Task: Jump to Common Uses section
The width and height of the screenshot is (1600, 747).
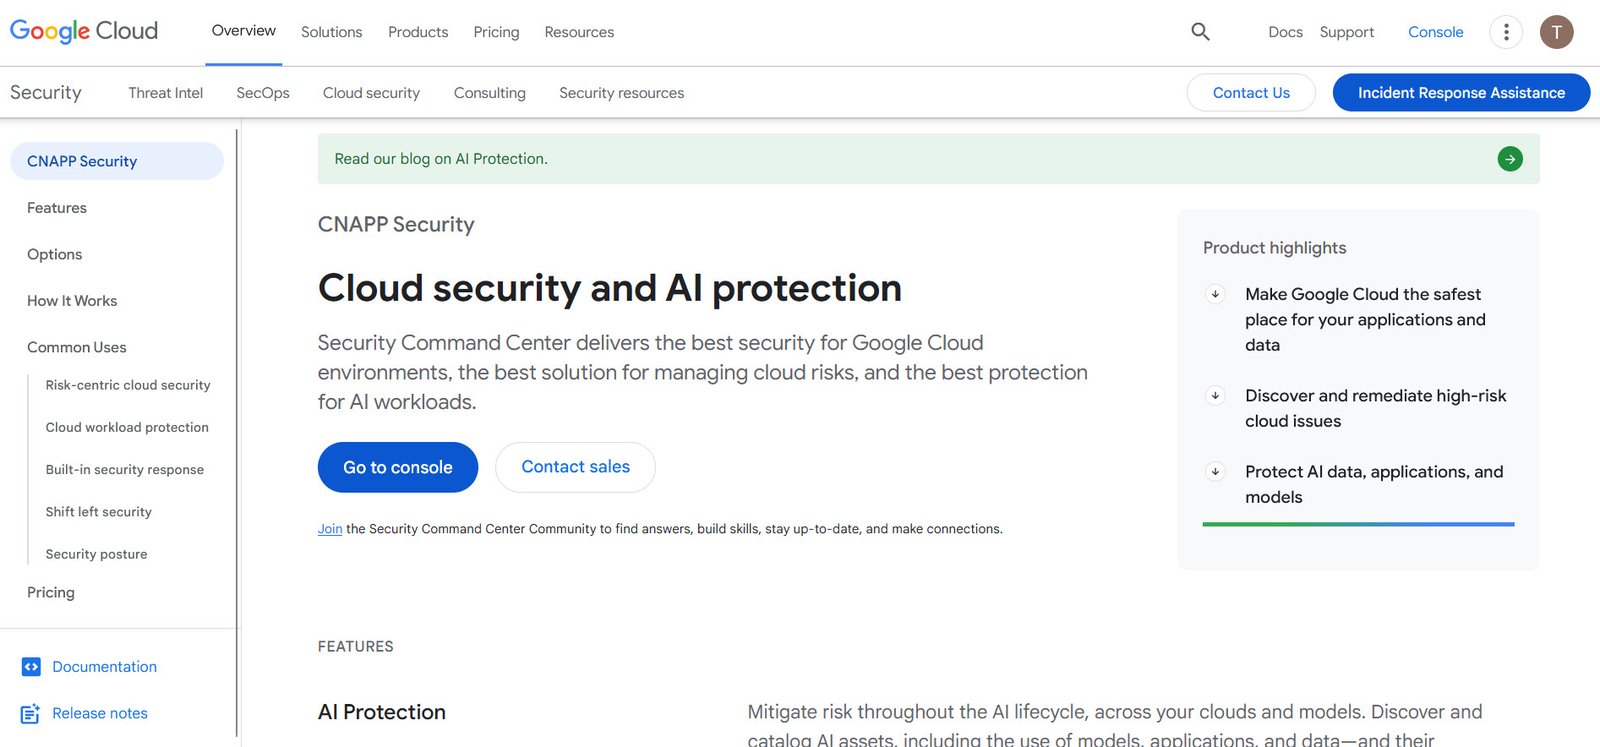Action: click(77, 347)
